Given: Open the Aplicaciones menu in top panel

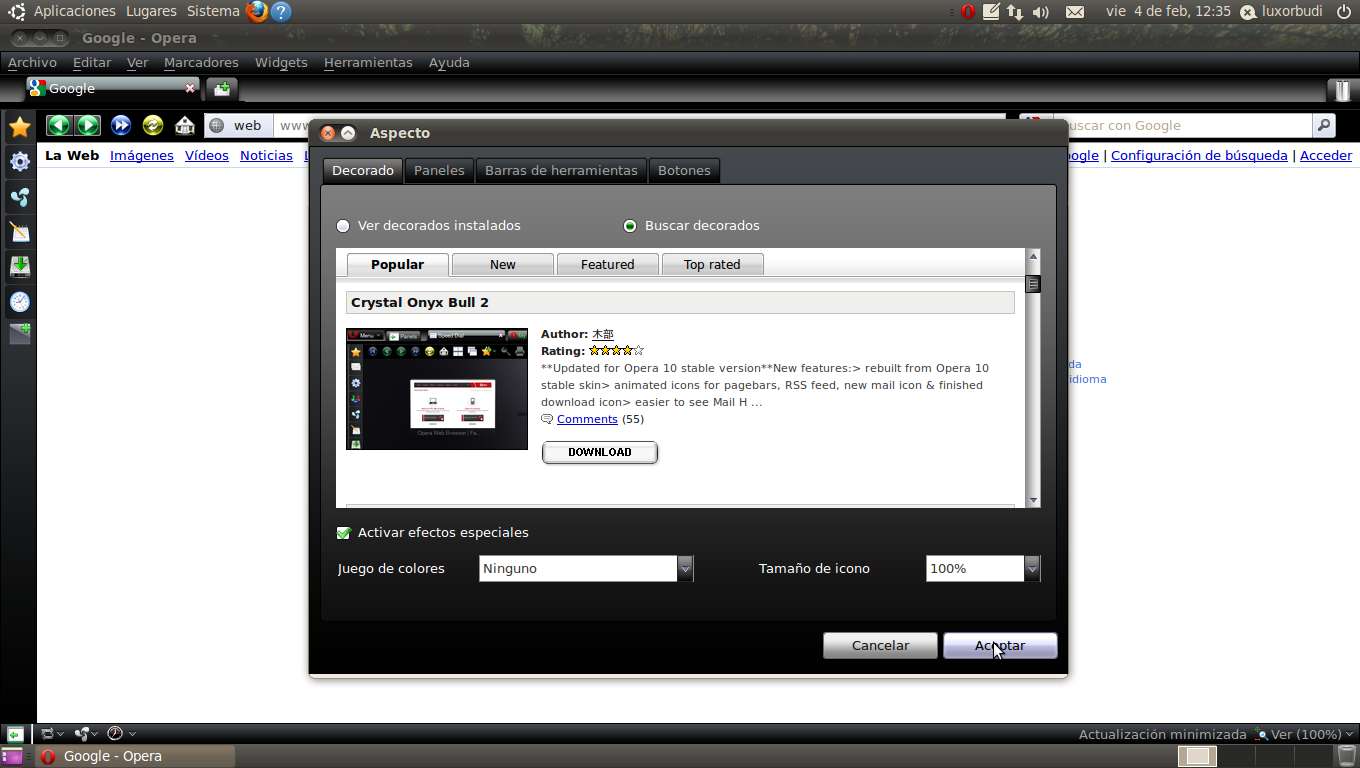Looking at the screenshot, I should [x=74, y=11].
